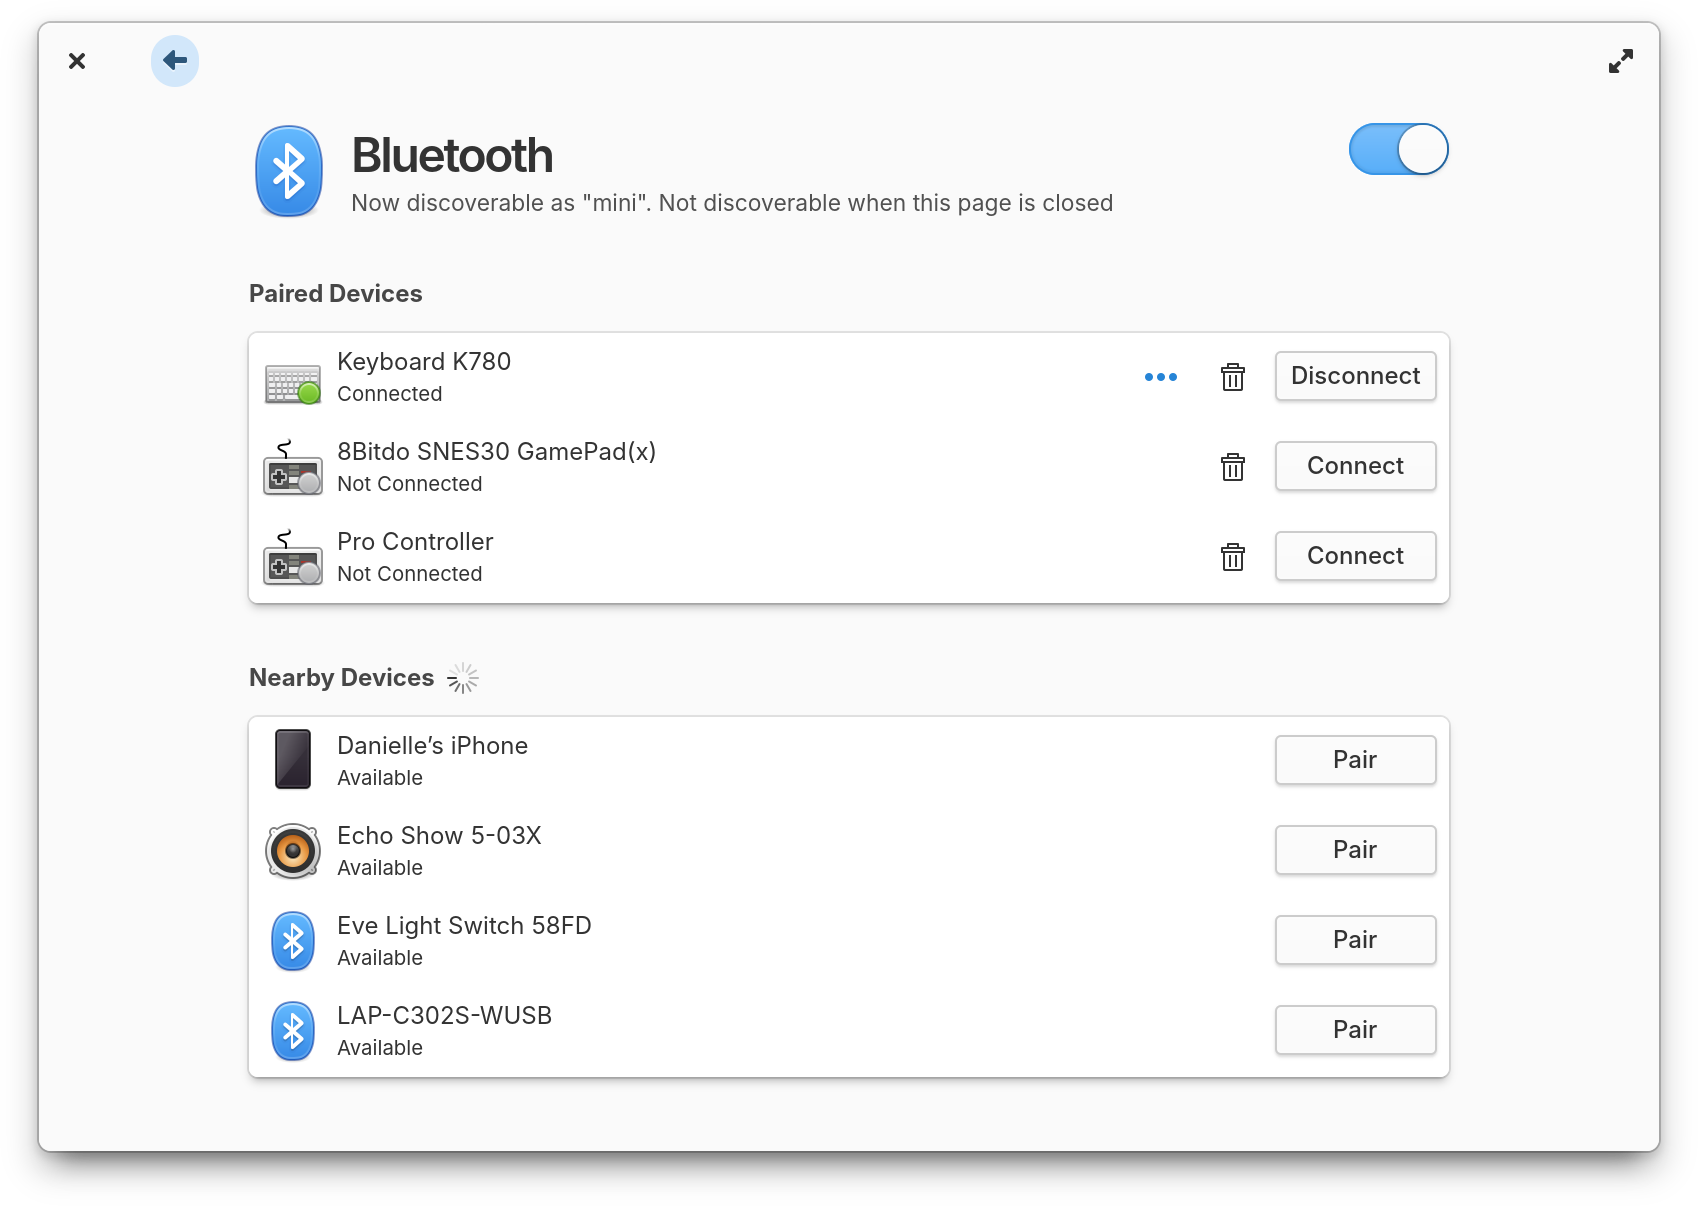1698x1206 pixels.
Task: Click the large Bluetooth logo icon
Action: click(289, 171)
